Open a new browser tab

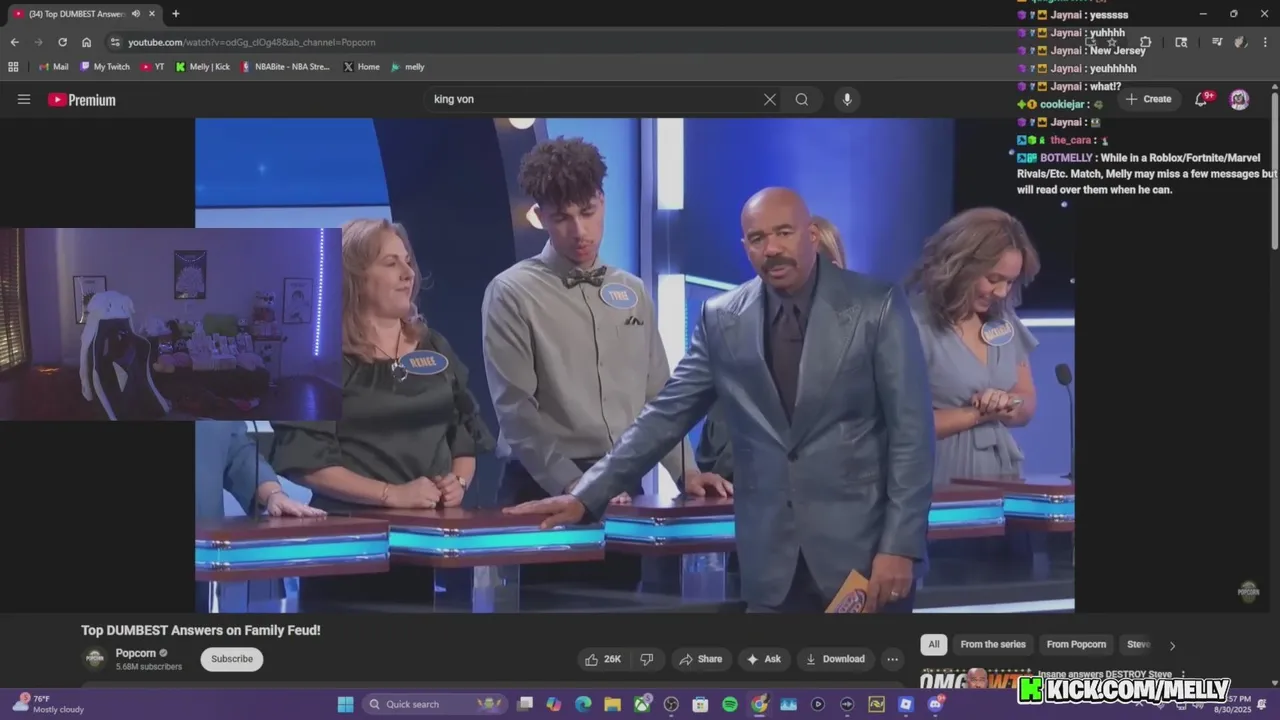(x=176, y=14)
